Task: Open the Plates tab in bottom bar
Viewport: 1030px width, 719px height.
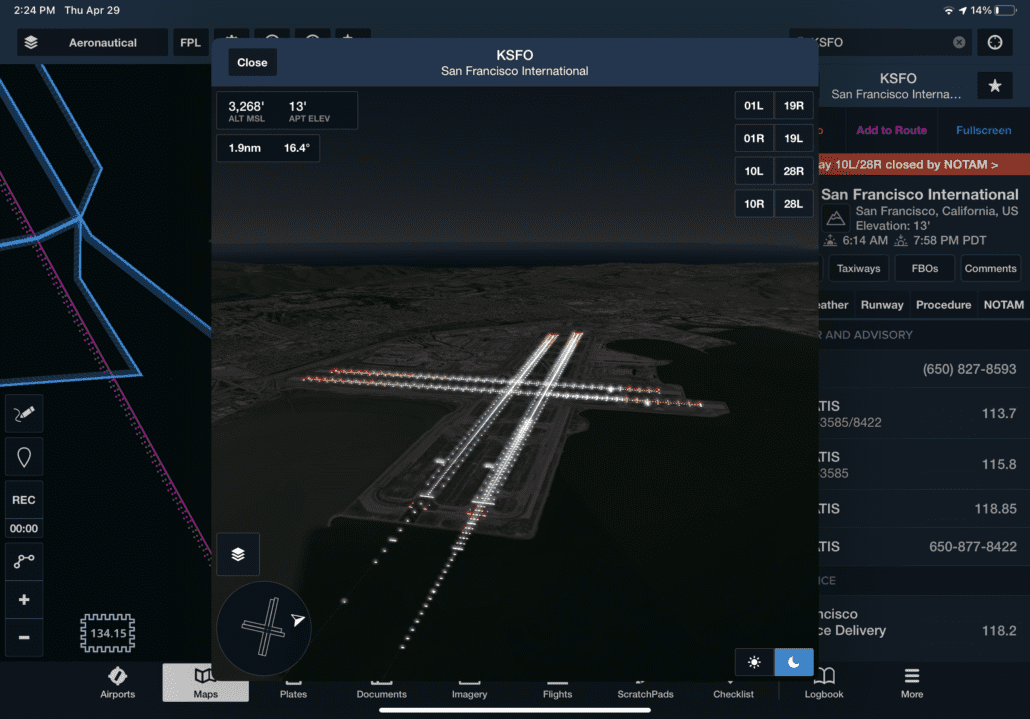Action: (x=293, y=682)
